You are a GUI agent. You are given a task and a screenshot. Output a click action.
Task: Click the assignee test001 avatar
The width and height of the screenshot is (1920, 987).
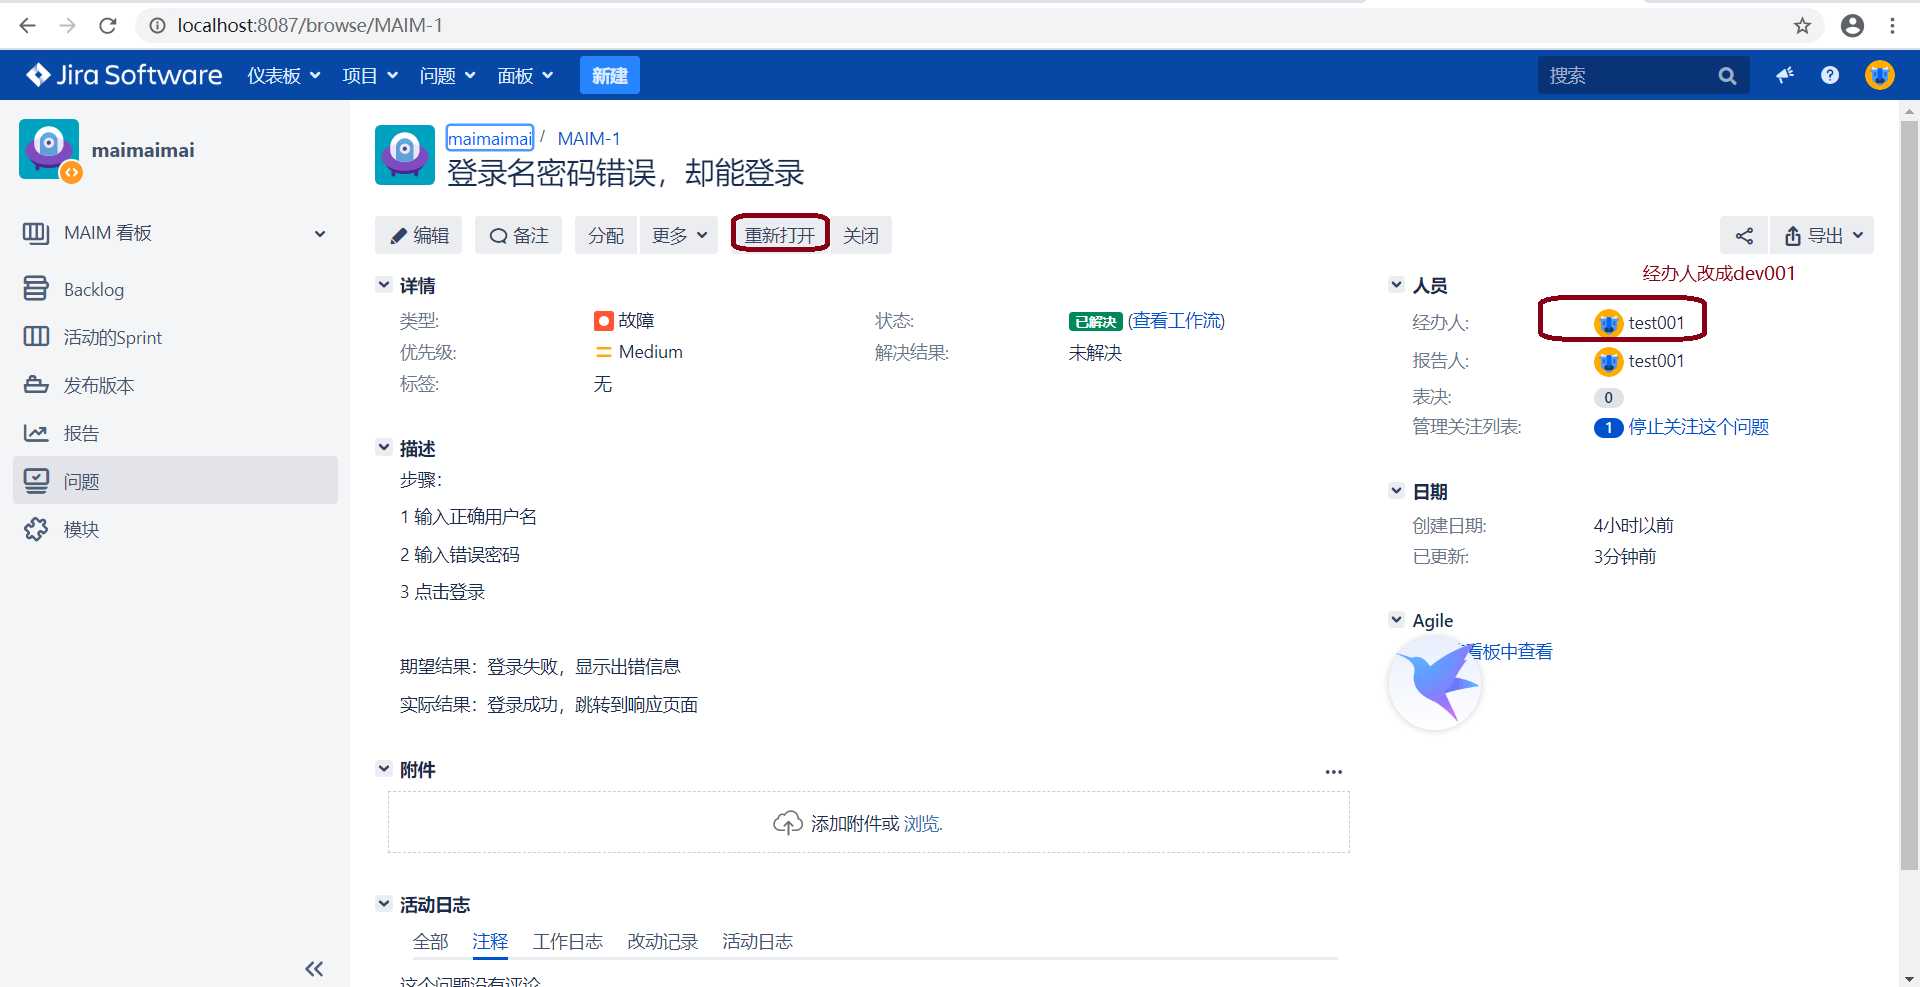click(1608, 323)
